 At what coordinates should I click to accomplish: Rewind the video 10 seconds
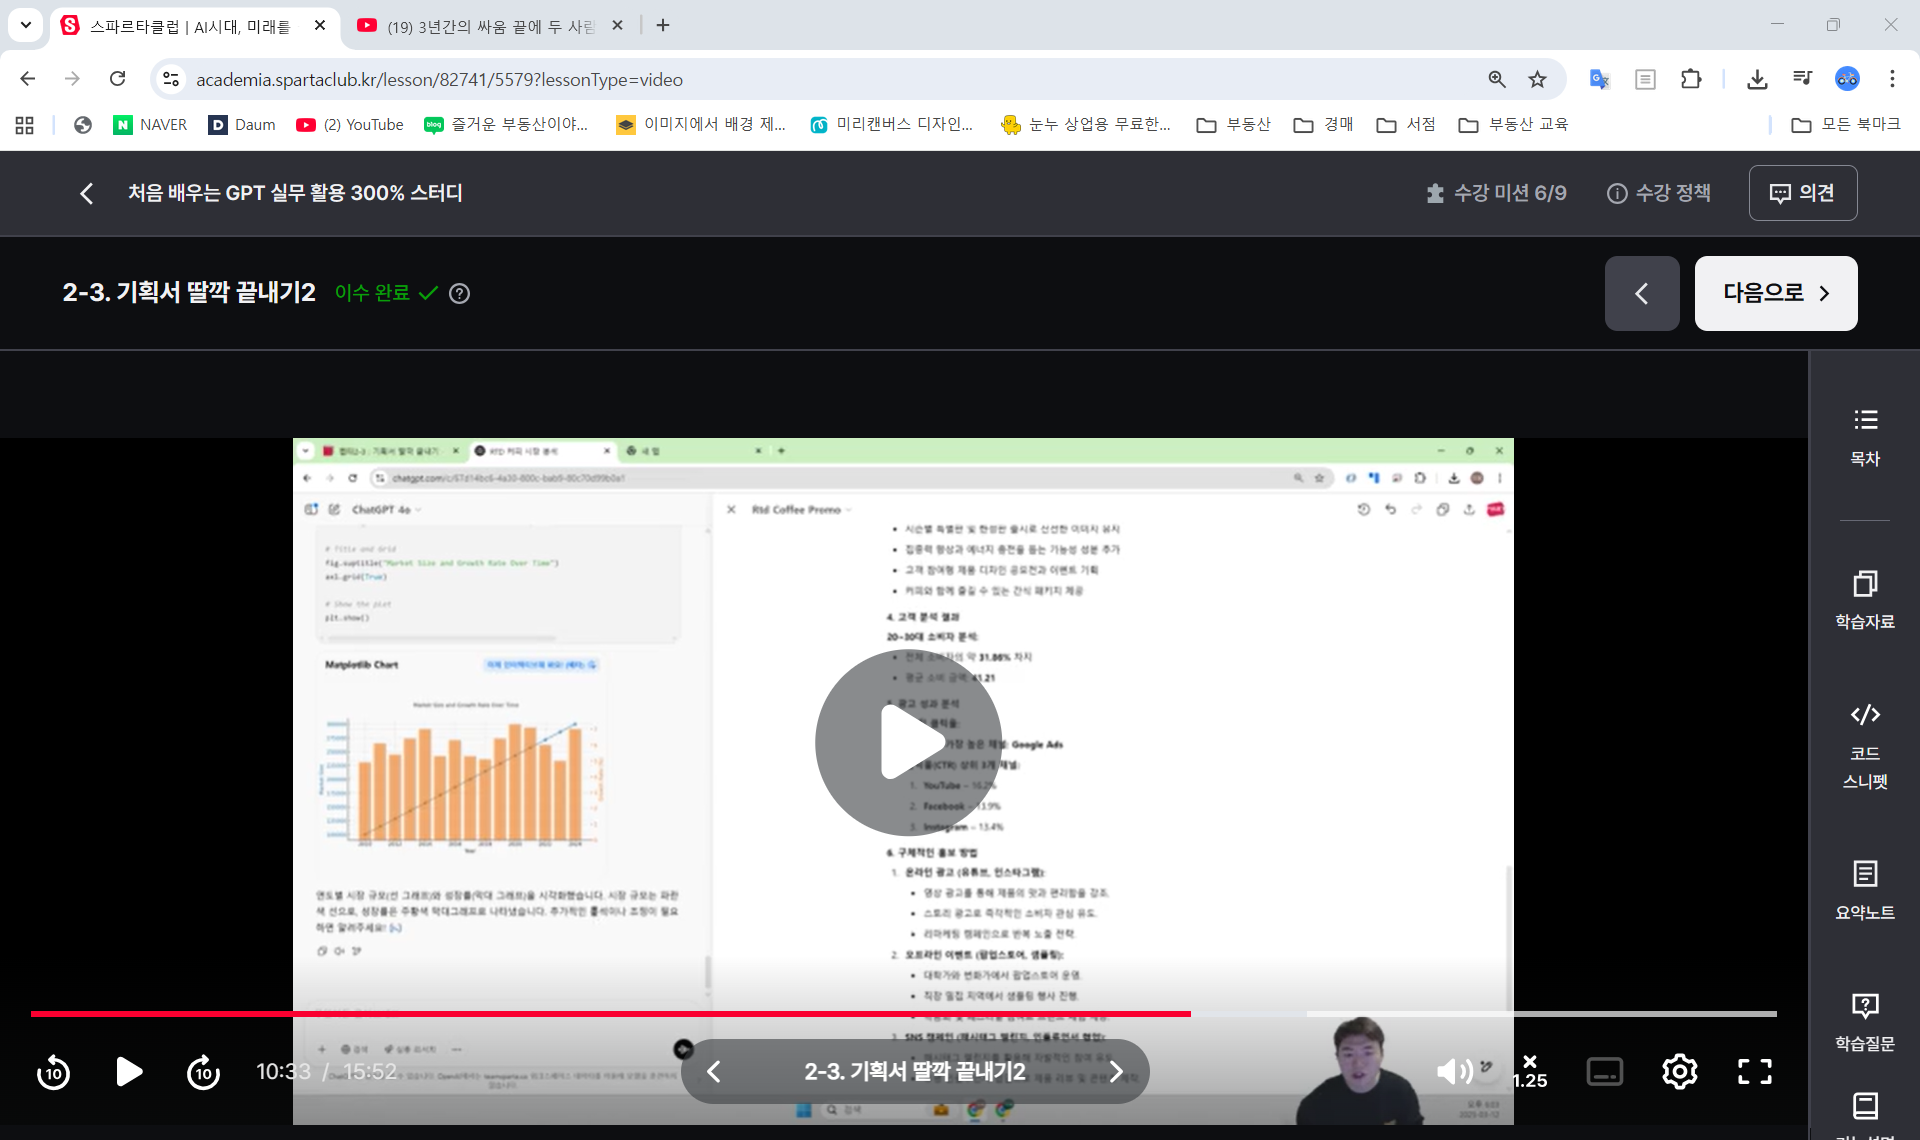pos(53,1072)
